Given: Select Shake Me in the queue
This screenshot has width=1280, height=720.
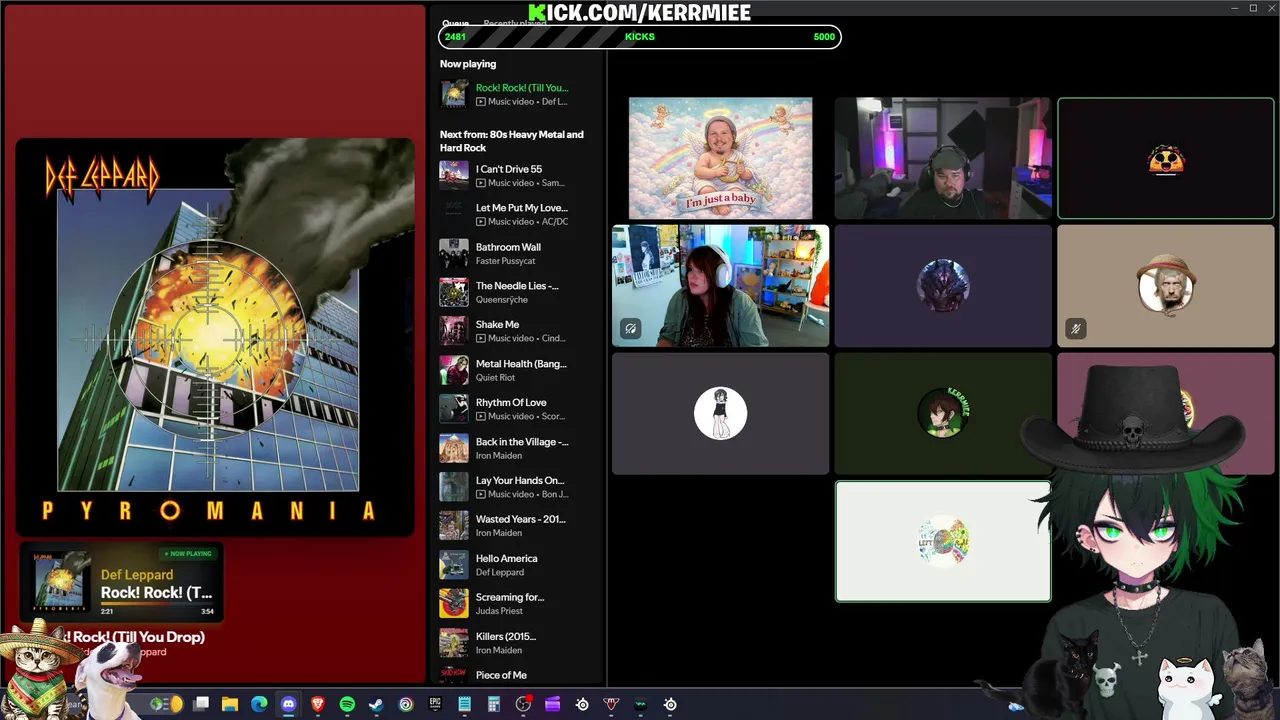Looking at the screenshot, I should 519,331.
